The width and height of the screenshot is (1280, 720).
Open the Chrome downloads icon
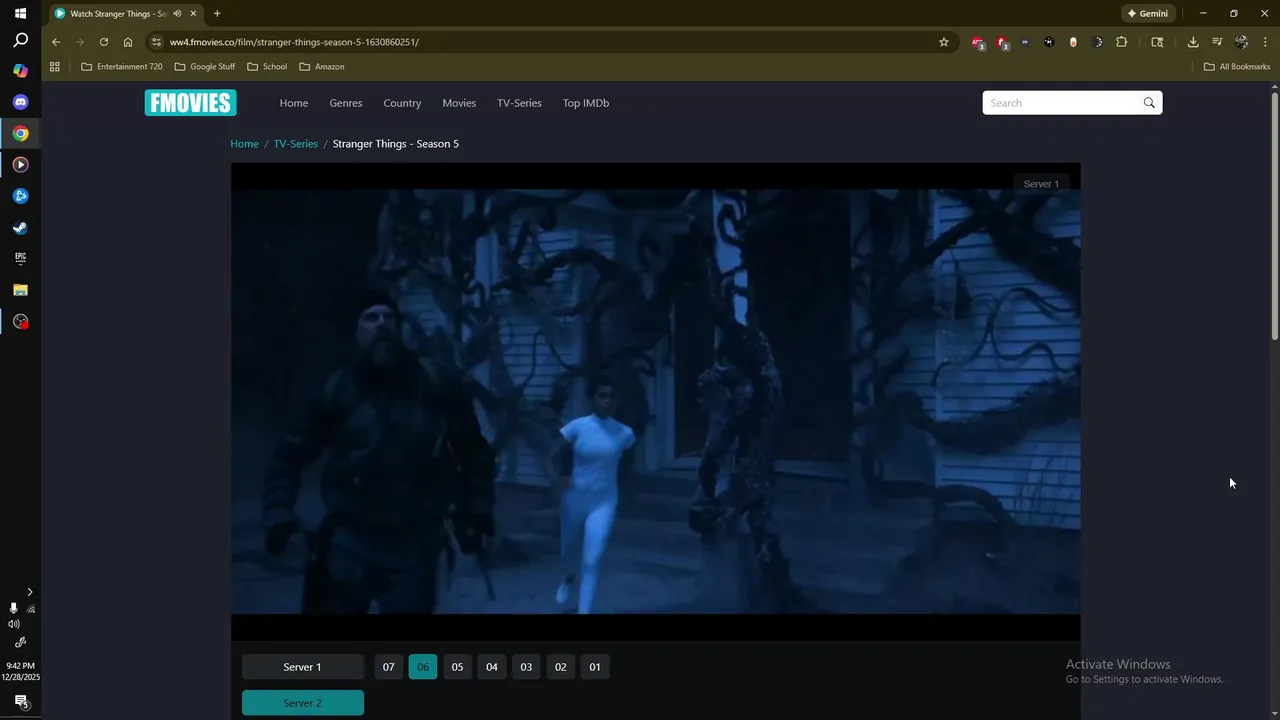point(1193,42)
